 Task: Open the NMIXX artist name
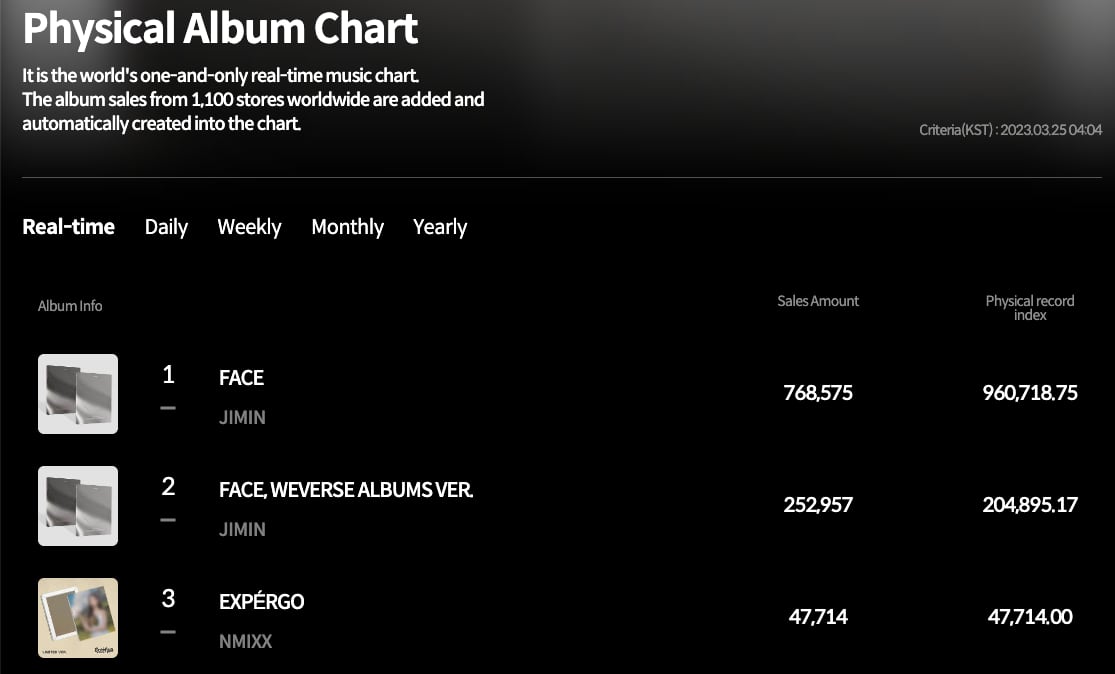245,641
